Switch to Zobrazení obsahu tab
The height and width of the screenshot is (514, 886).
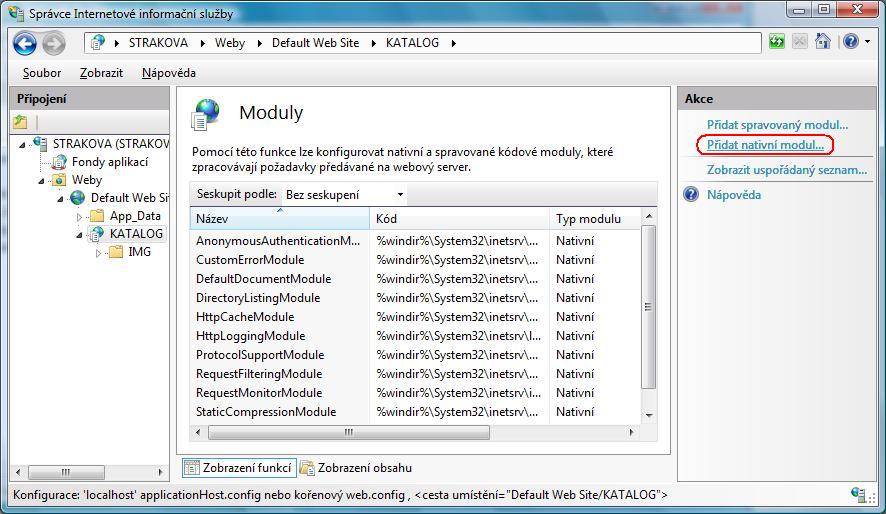(x=356, y=468)
